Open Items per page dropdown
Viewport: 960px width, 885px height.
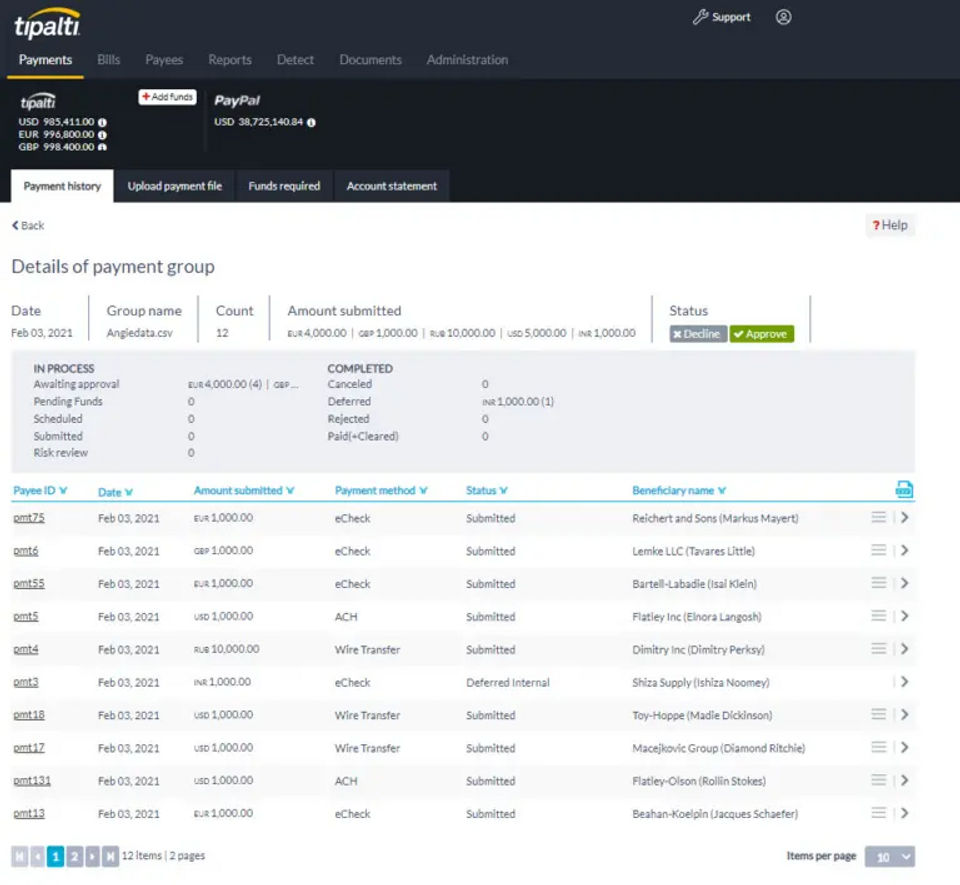(x=890, y=857)
